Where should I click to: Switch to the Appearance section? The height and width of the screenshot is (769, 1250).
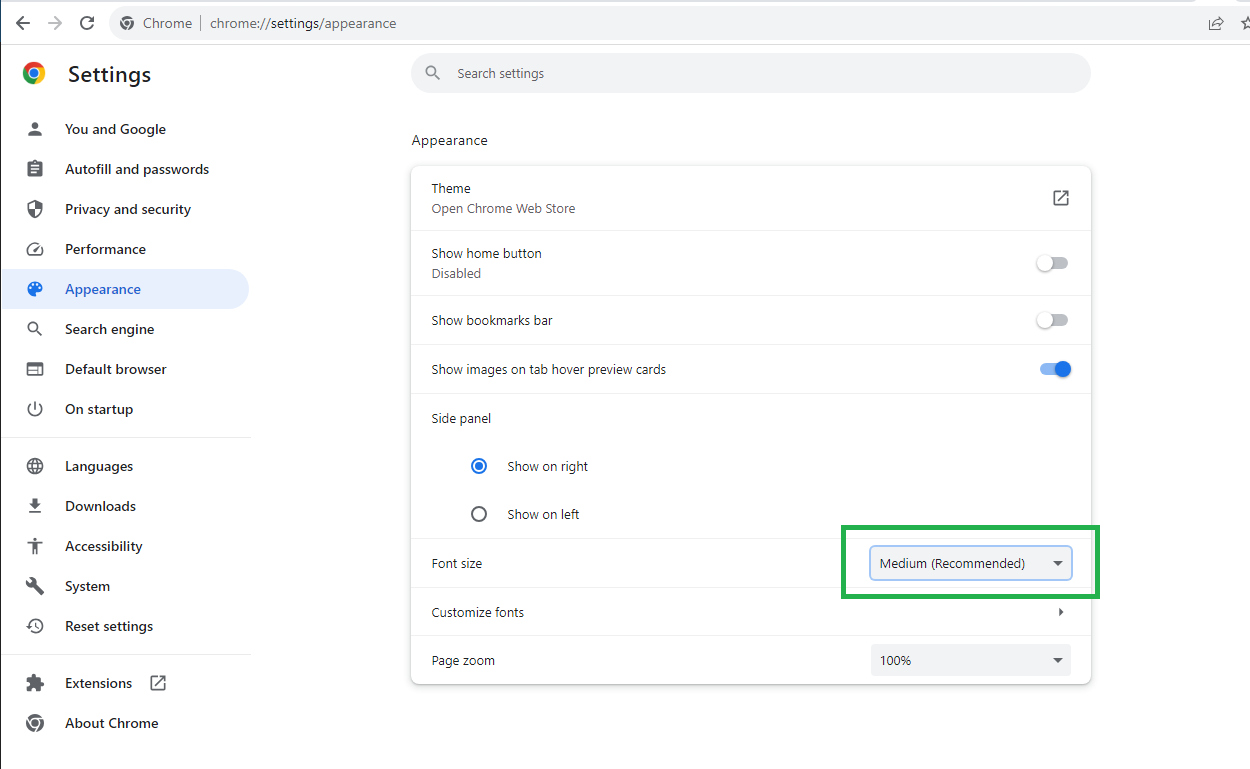[x=104, y=288]
